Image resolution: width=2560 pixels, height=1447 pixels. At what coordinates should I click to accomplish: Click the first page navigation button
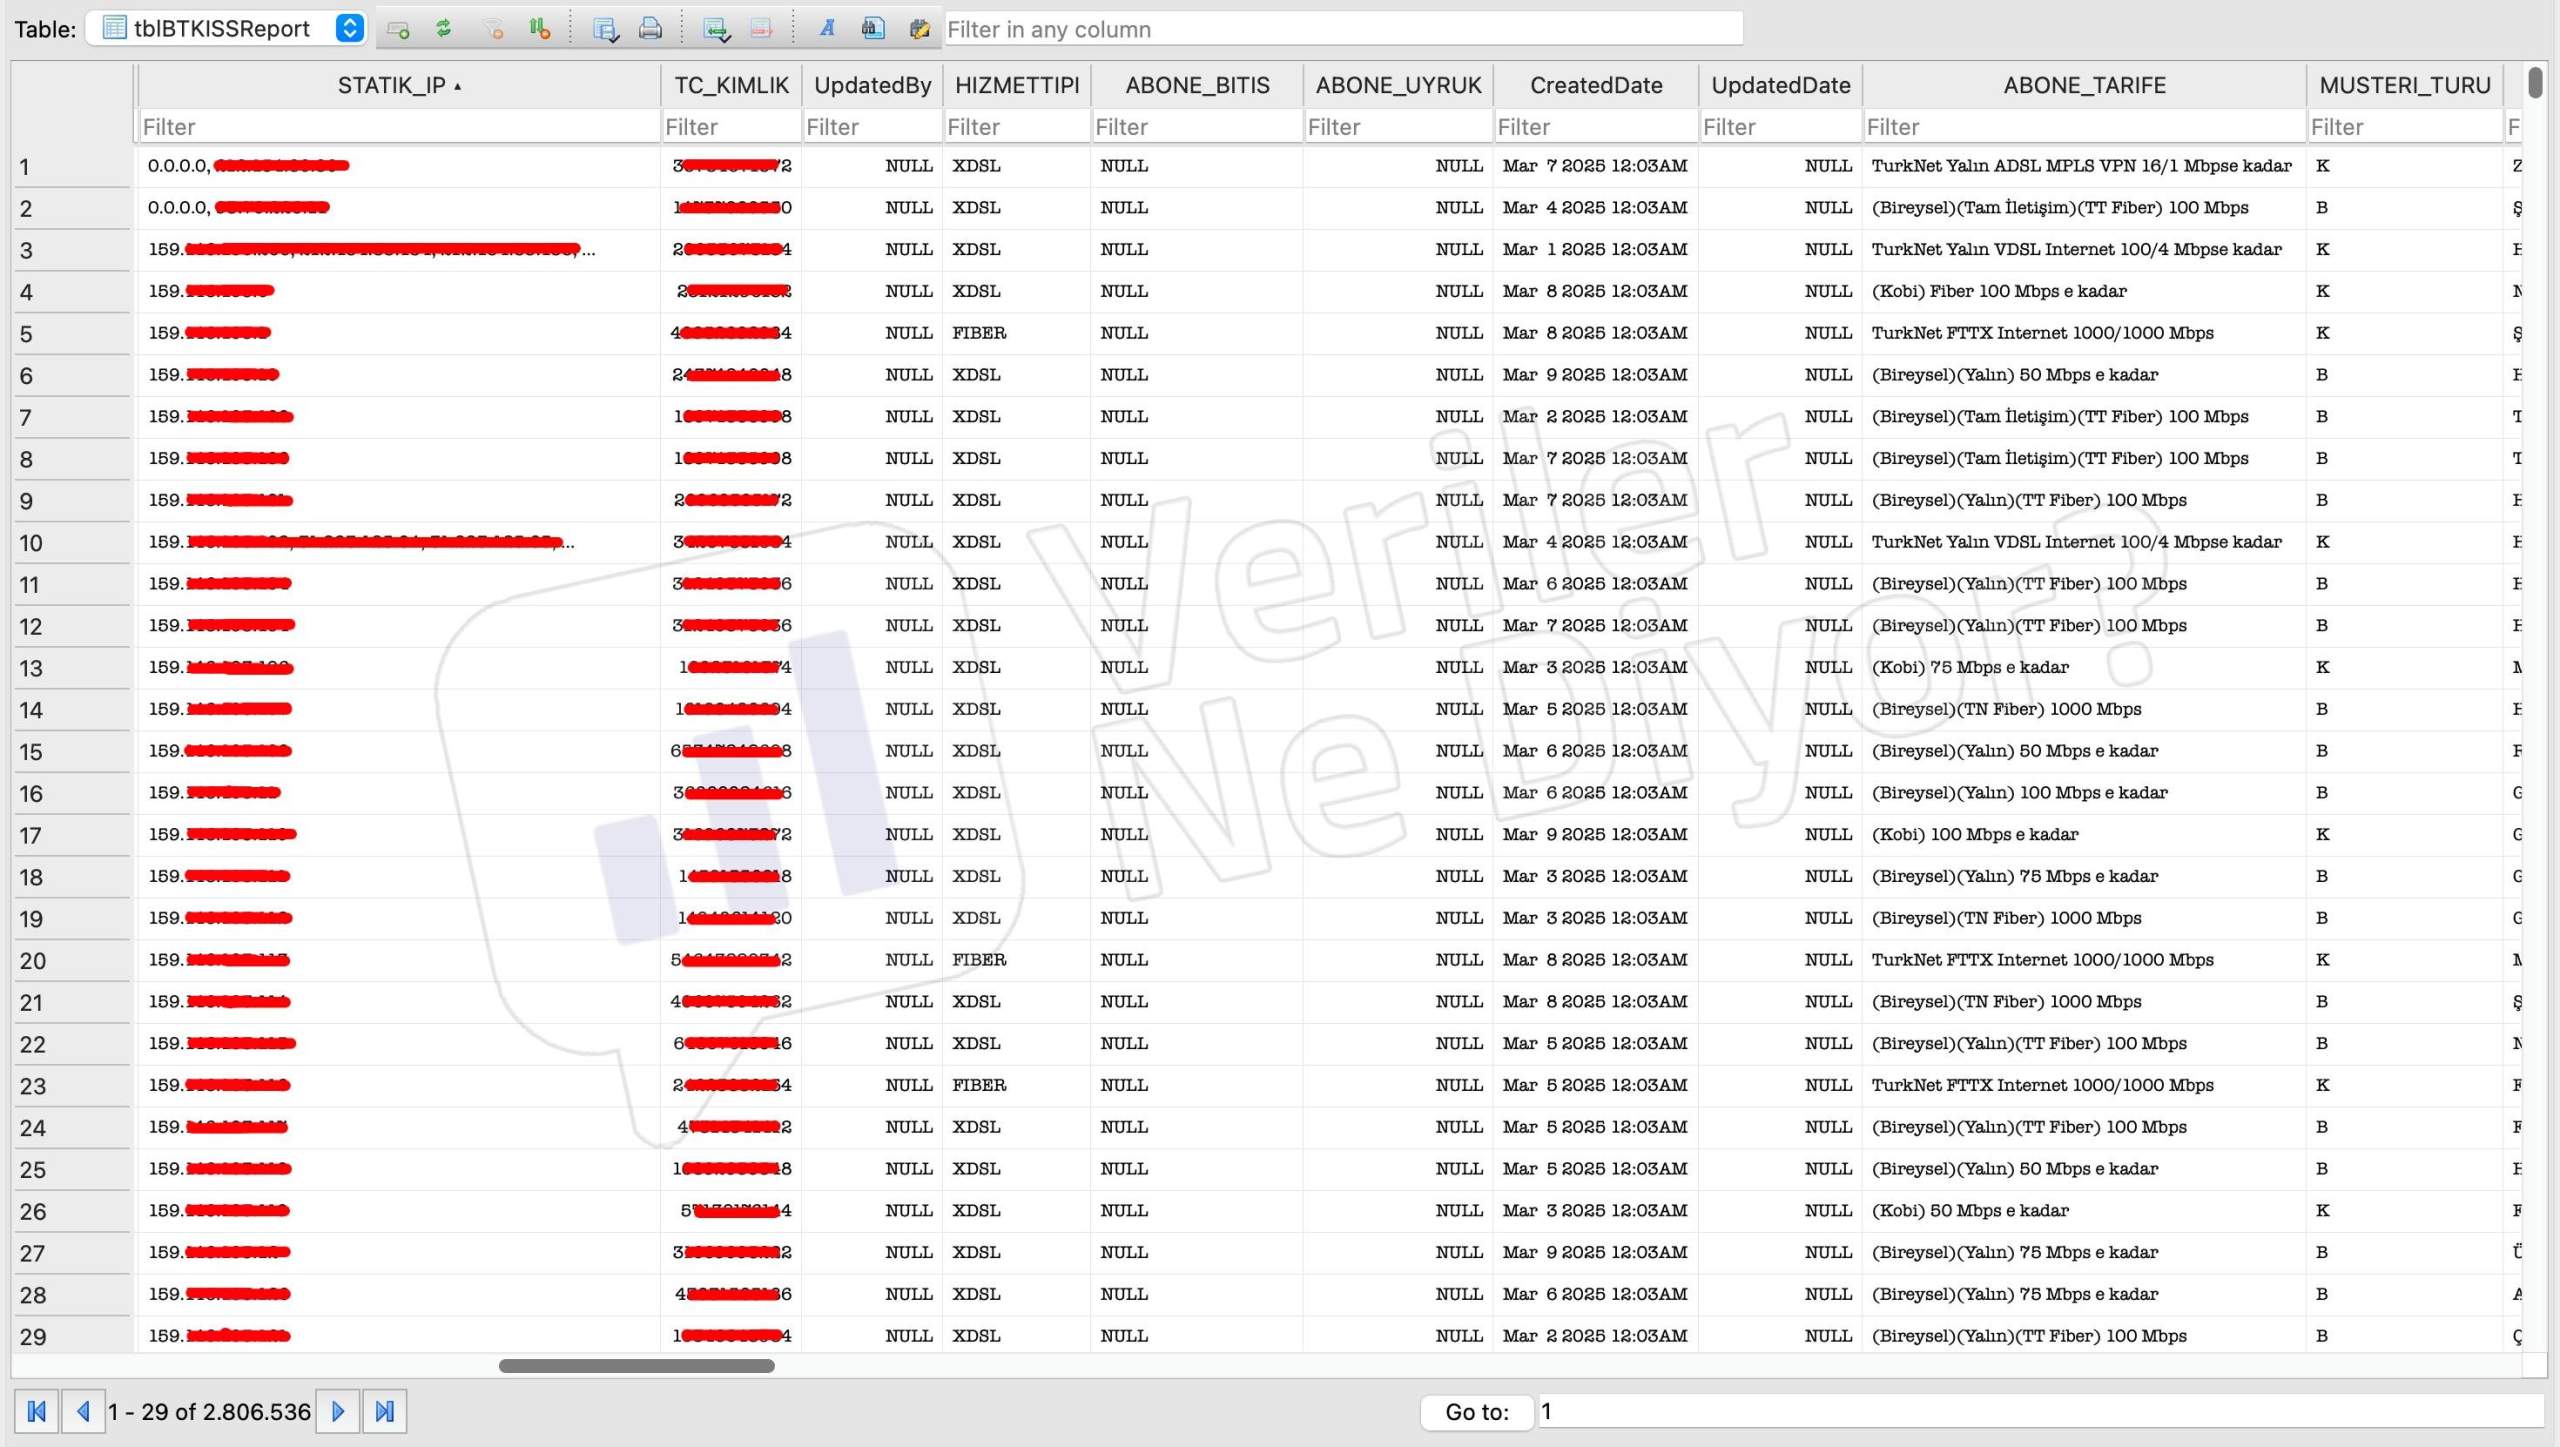(x=37, y=1411)
